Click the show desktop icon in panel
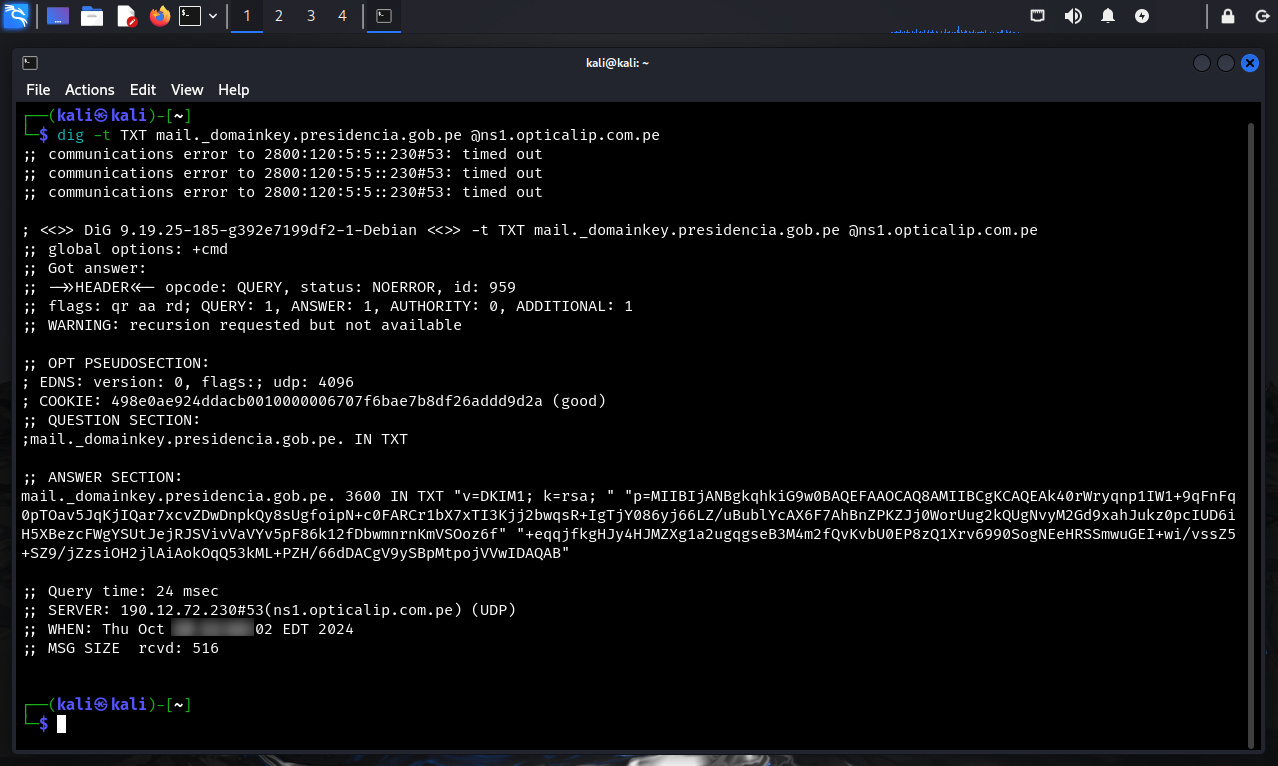 (x=58, y=16)
